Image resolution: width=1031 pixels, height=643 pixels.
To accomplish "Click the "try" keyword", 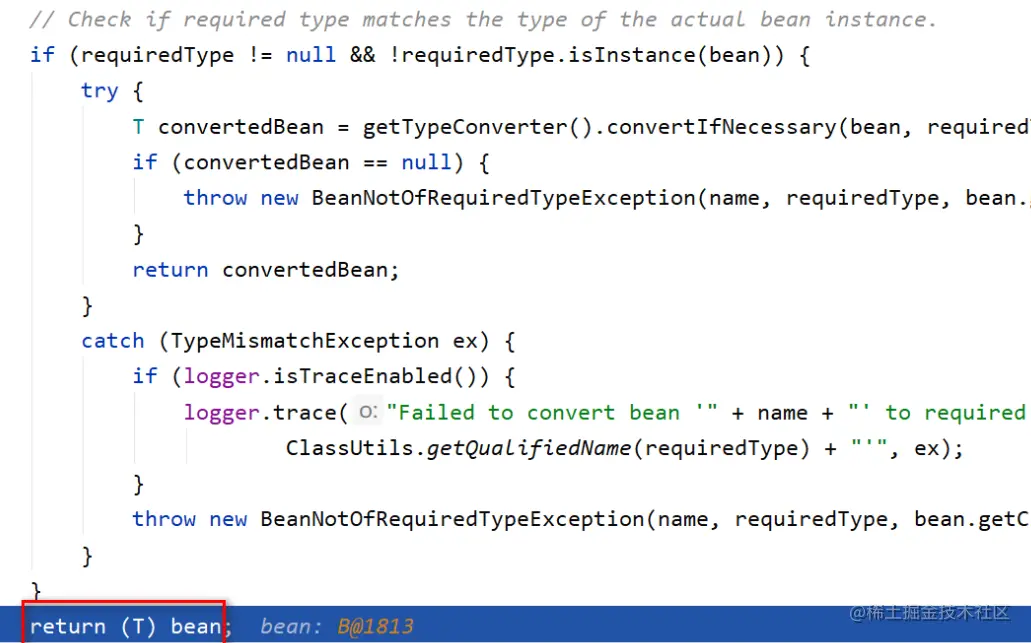I will pos(99,91).
